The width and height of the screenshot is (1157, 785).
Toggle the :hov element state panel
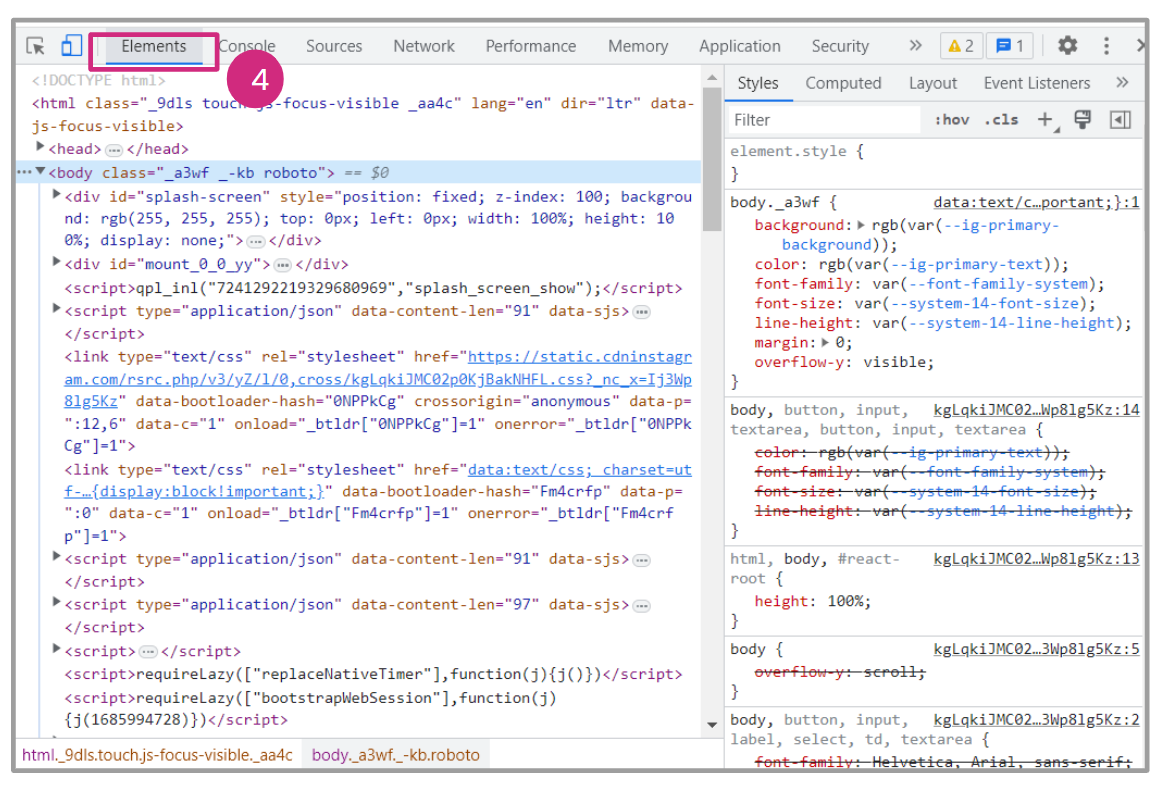[x=951, y=120]
